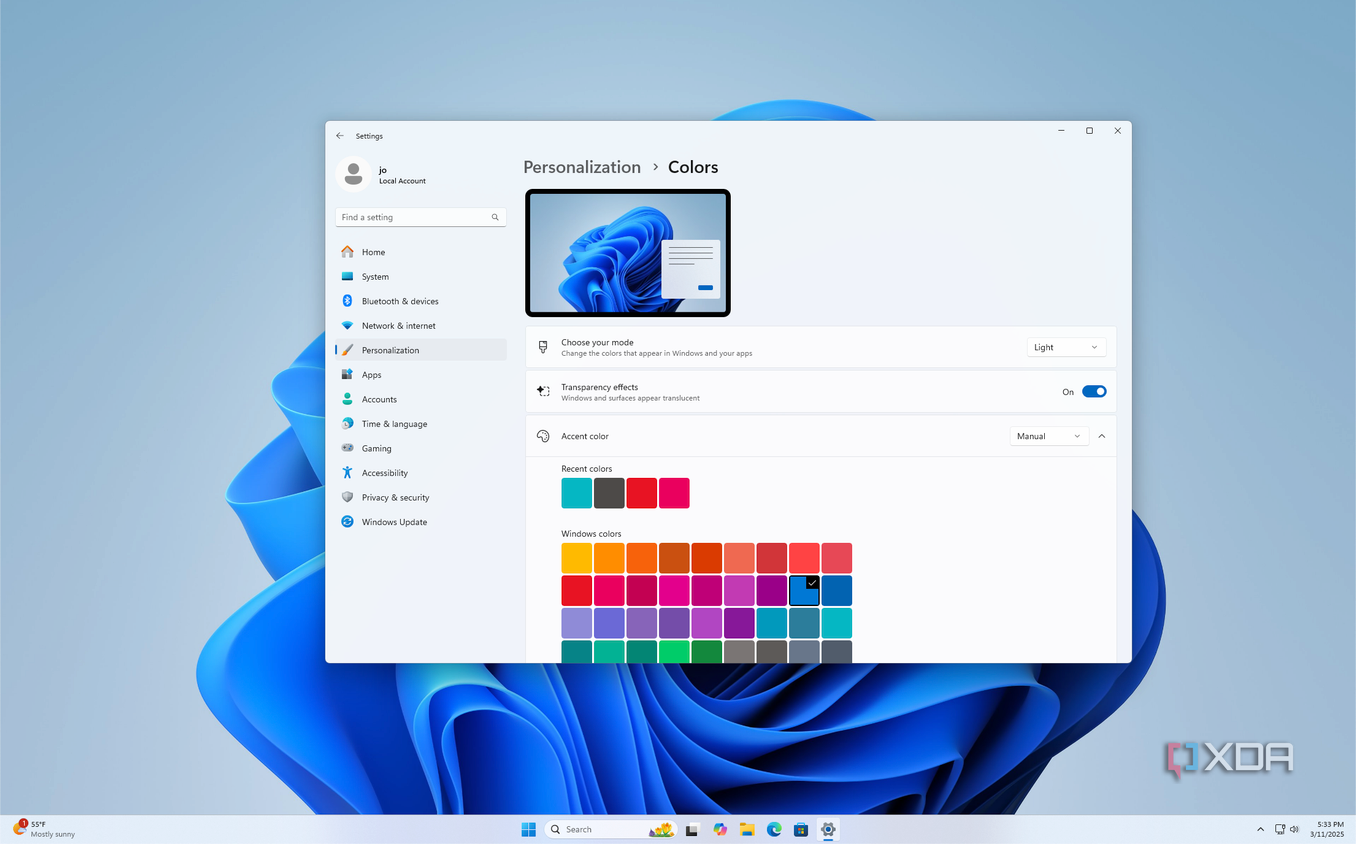Click the network icon in the system tray
The width and height of the screenshot is (1356, 844).
[1280, 829]
